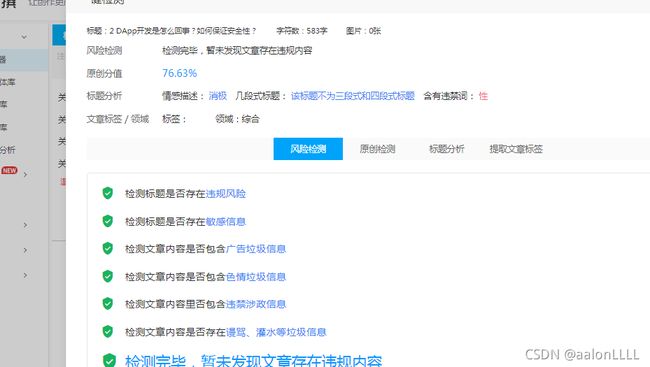Viewport: 650px width, 367px height.
Task: Click the green shield beside 色情垃圾信息 check
Action: (108, 276)
